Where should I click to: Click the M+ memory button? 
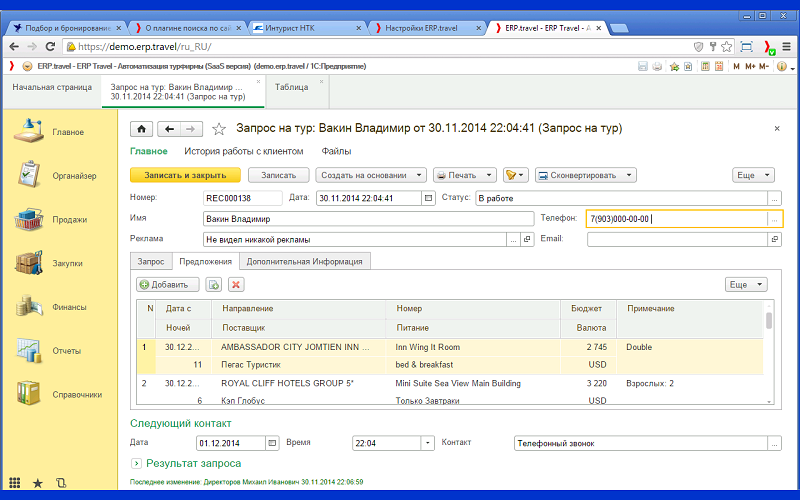[750, 66]
